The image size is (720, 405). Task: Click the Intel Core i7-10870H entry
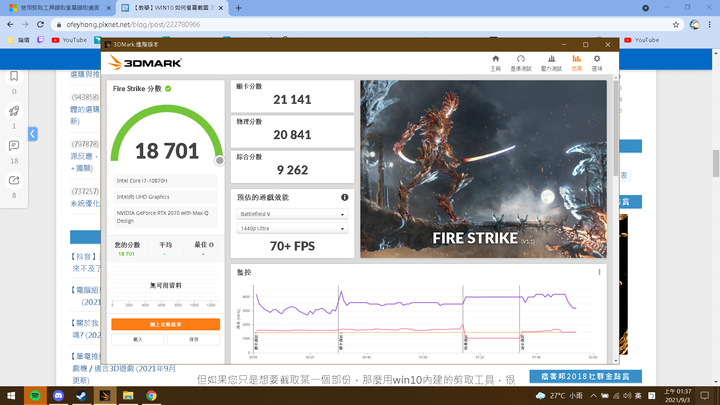pos(165,181)
